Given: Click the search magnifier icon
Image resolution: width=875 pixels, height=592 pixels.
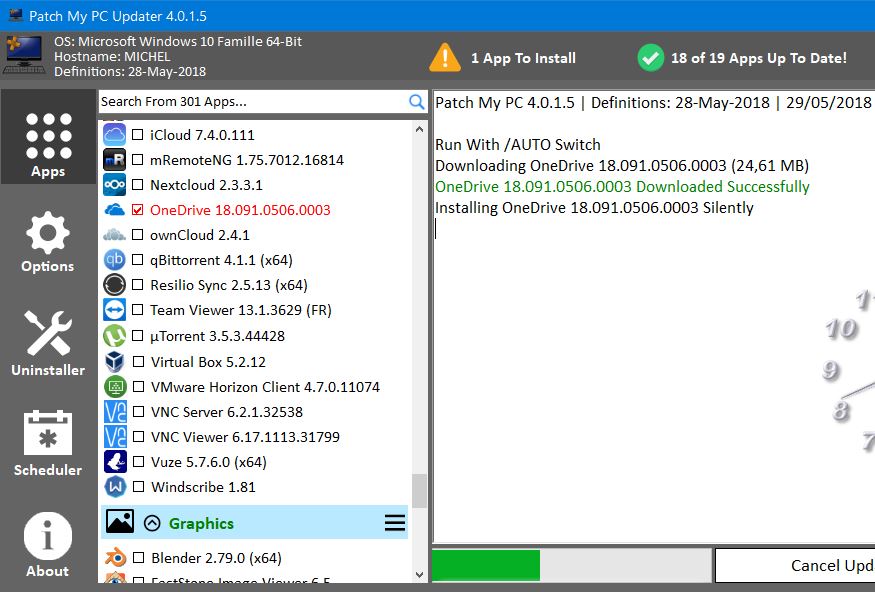Looking at the screenshot, I should [x=417, y=101].
